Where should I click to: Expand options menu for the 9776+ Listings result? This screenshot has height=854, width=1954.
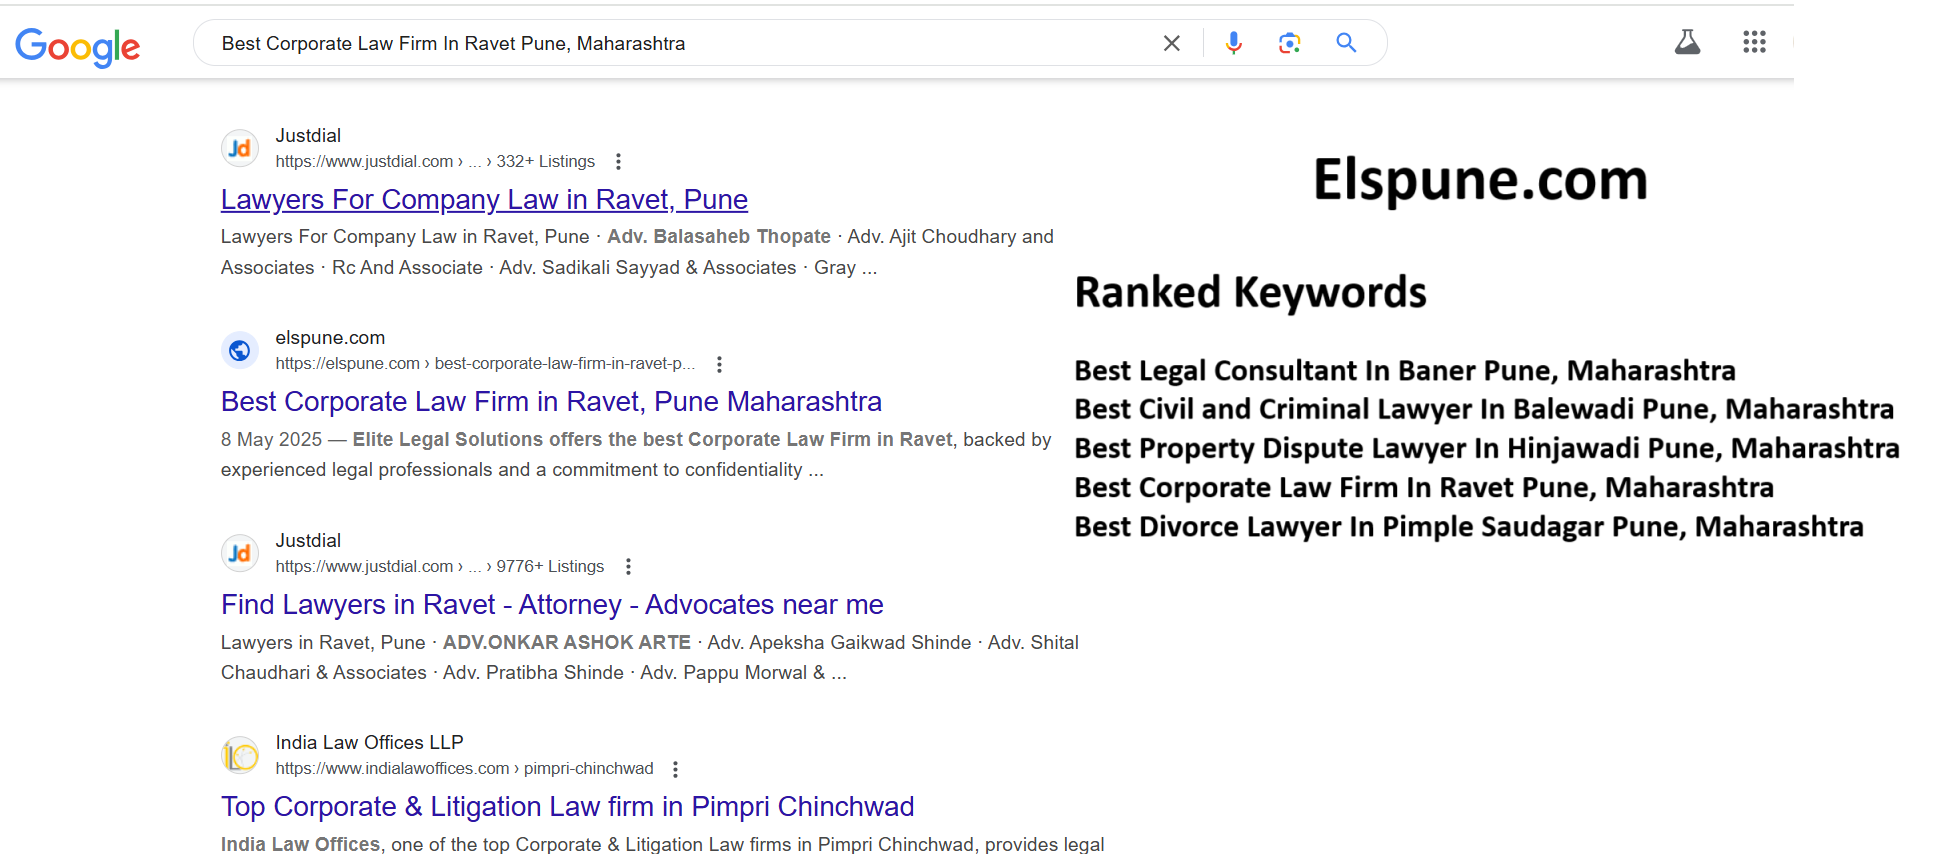click(628, 567)
